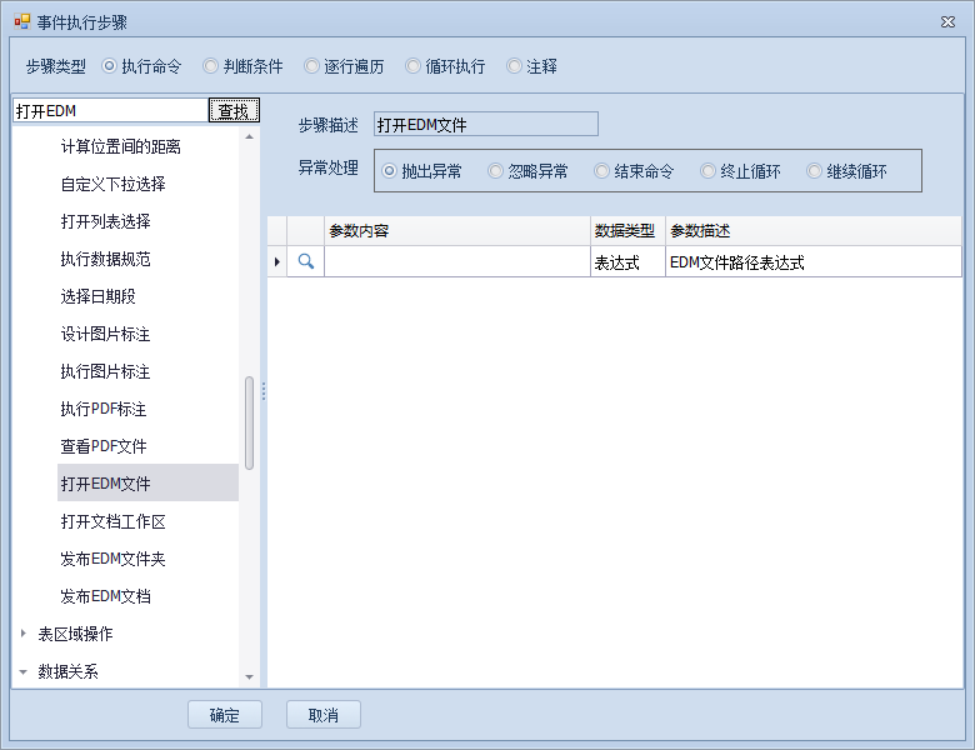Select 查看PDF文件 in the command list
The image size is (975, 750).
[104, 447]
